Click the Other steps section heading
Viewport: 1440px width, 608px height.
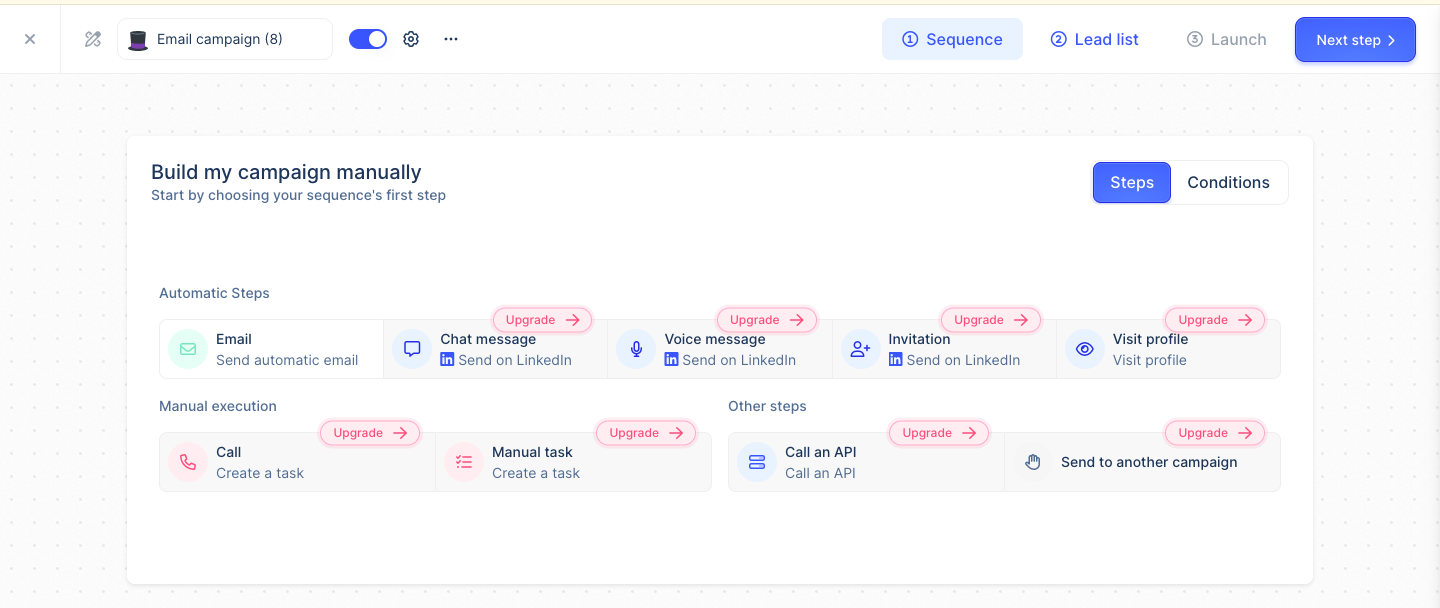tap(767, 406)
